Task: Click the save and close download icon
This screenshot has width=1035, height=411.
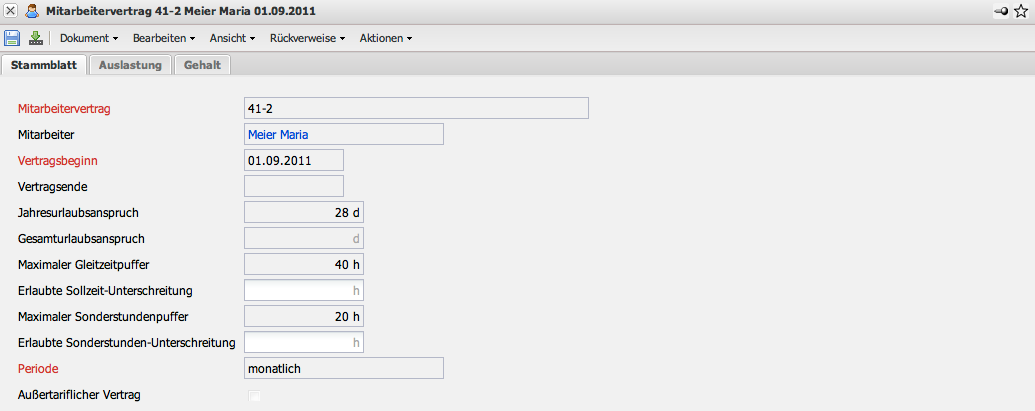Action: click(x=36, y=38)
